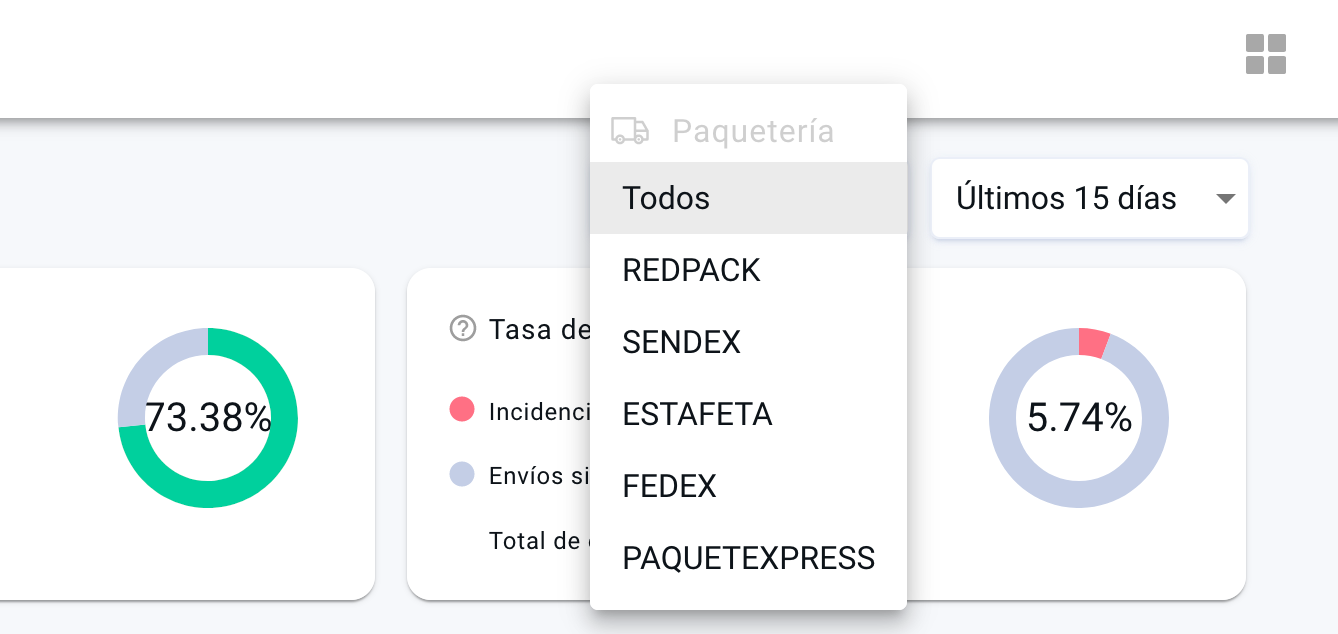Click the 73.38% percentage label
1338x634 pixels.
207,418
